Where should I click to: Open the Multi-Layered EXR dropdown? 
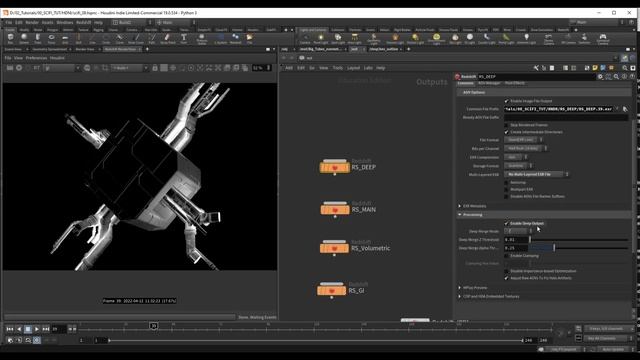coord(536,174)
